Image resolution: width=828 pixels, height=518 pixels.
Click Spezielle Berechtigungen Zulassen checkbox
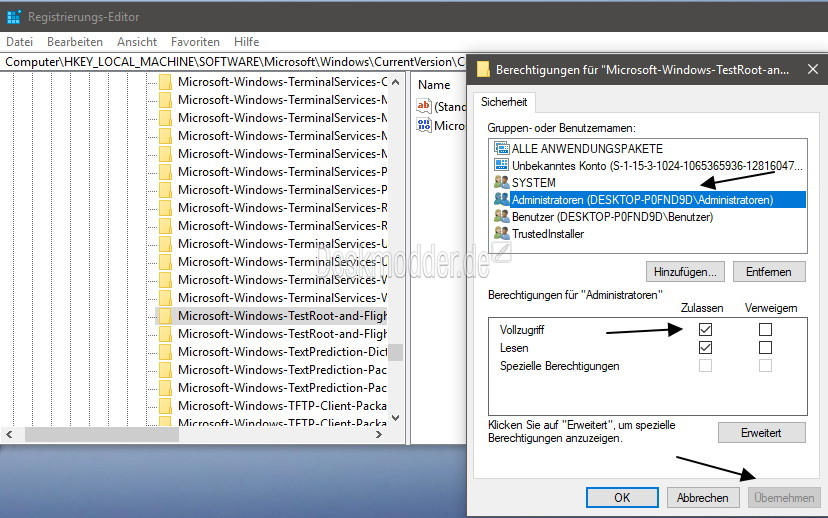[705, 365]
